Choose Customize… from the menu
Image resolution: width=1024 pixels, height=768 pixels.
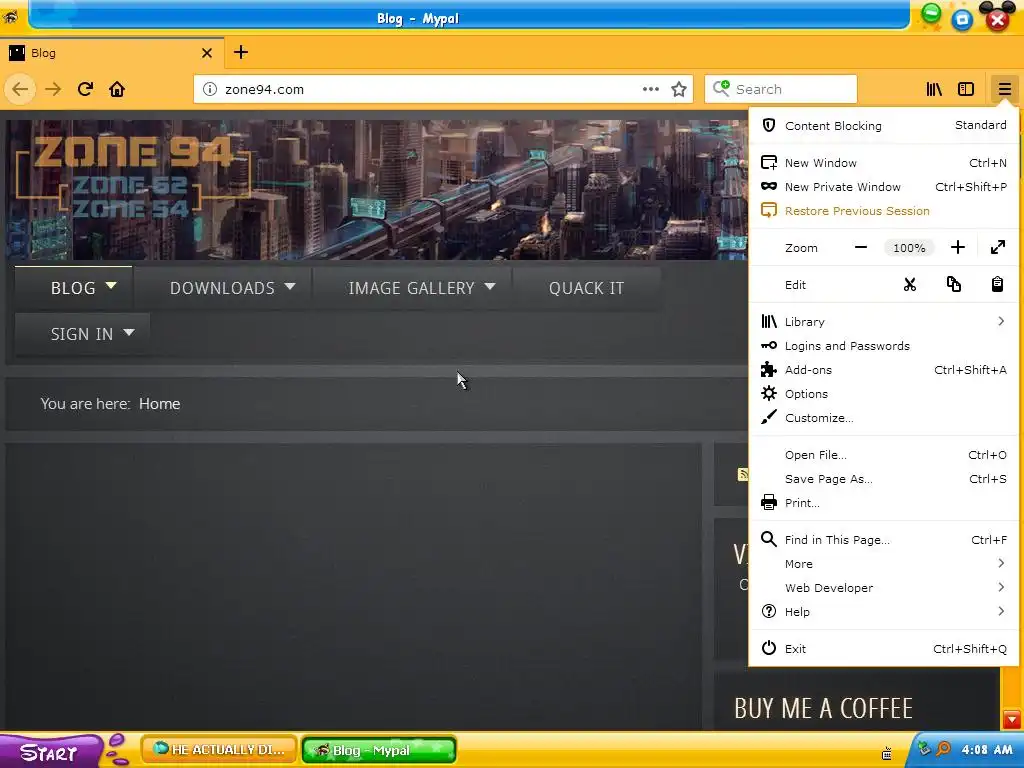coord(884,418)
